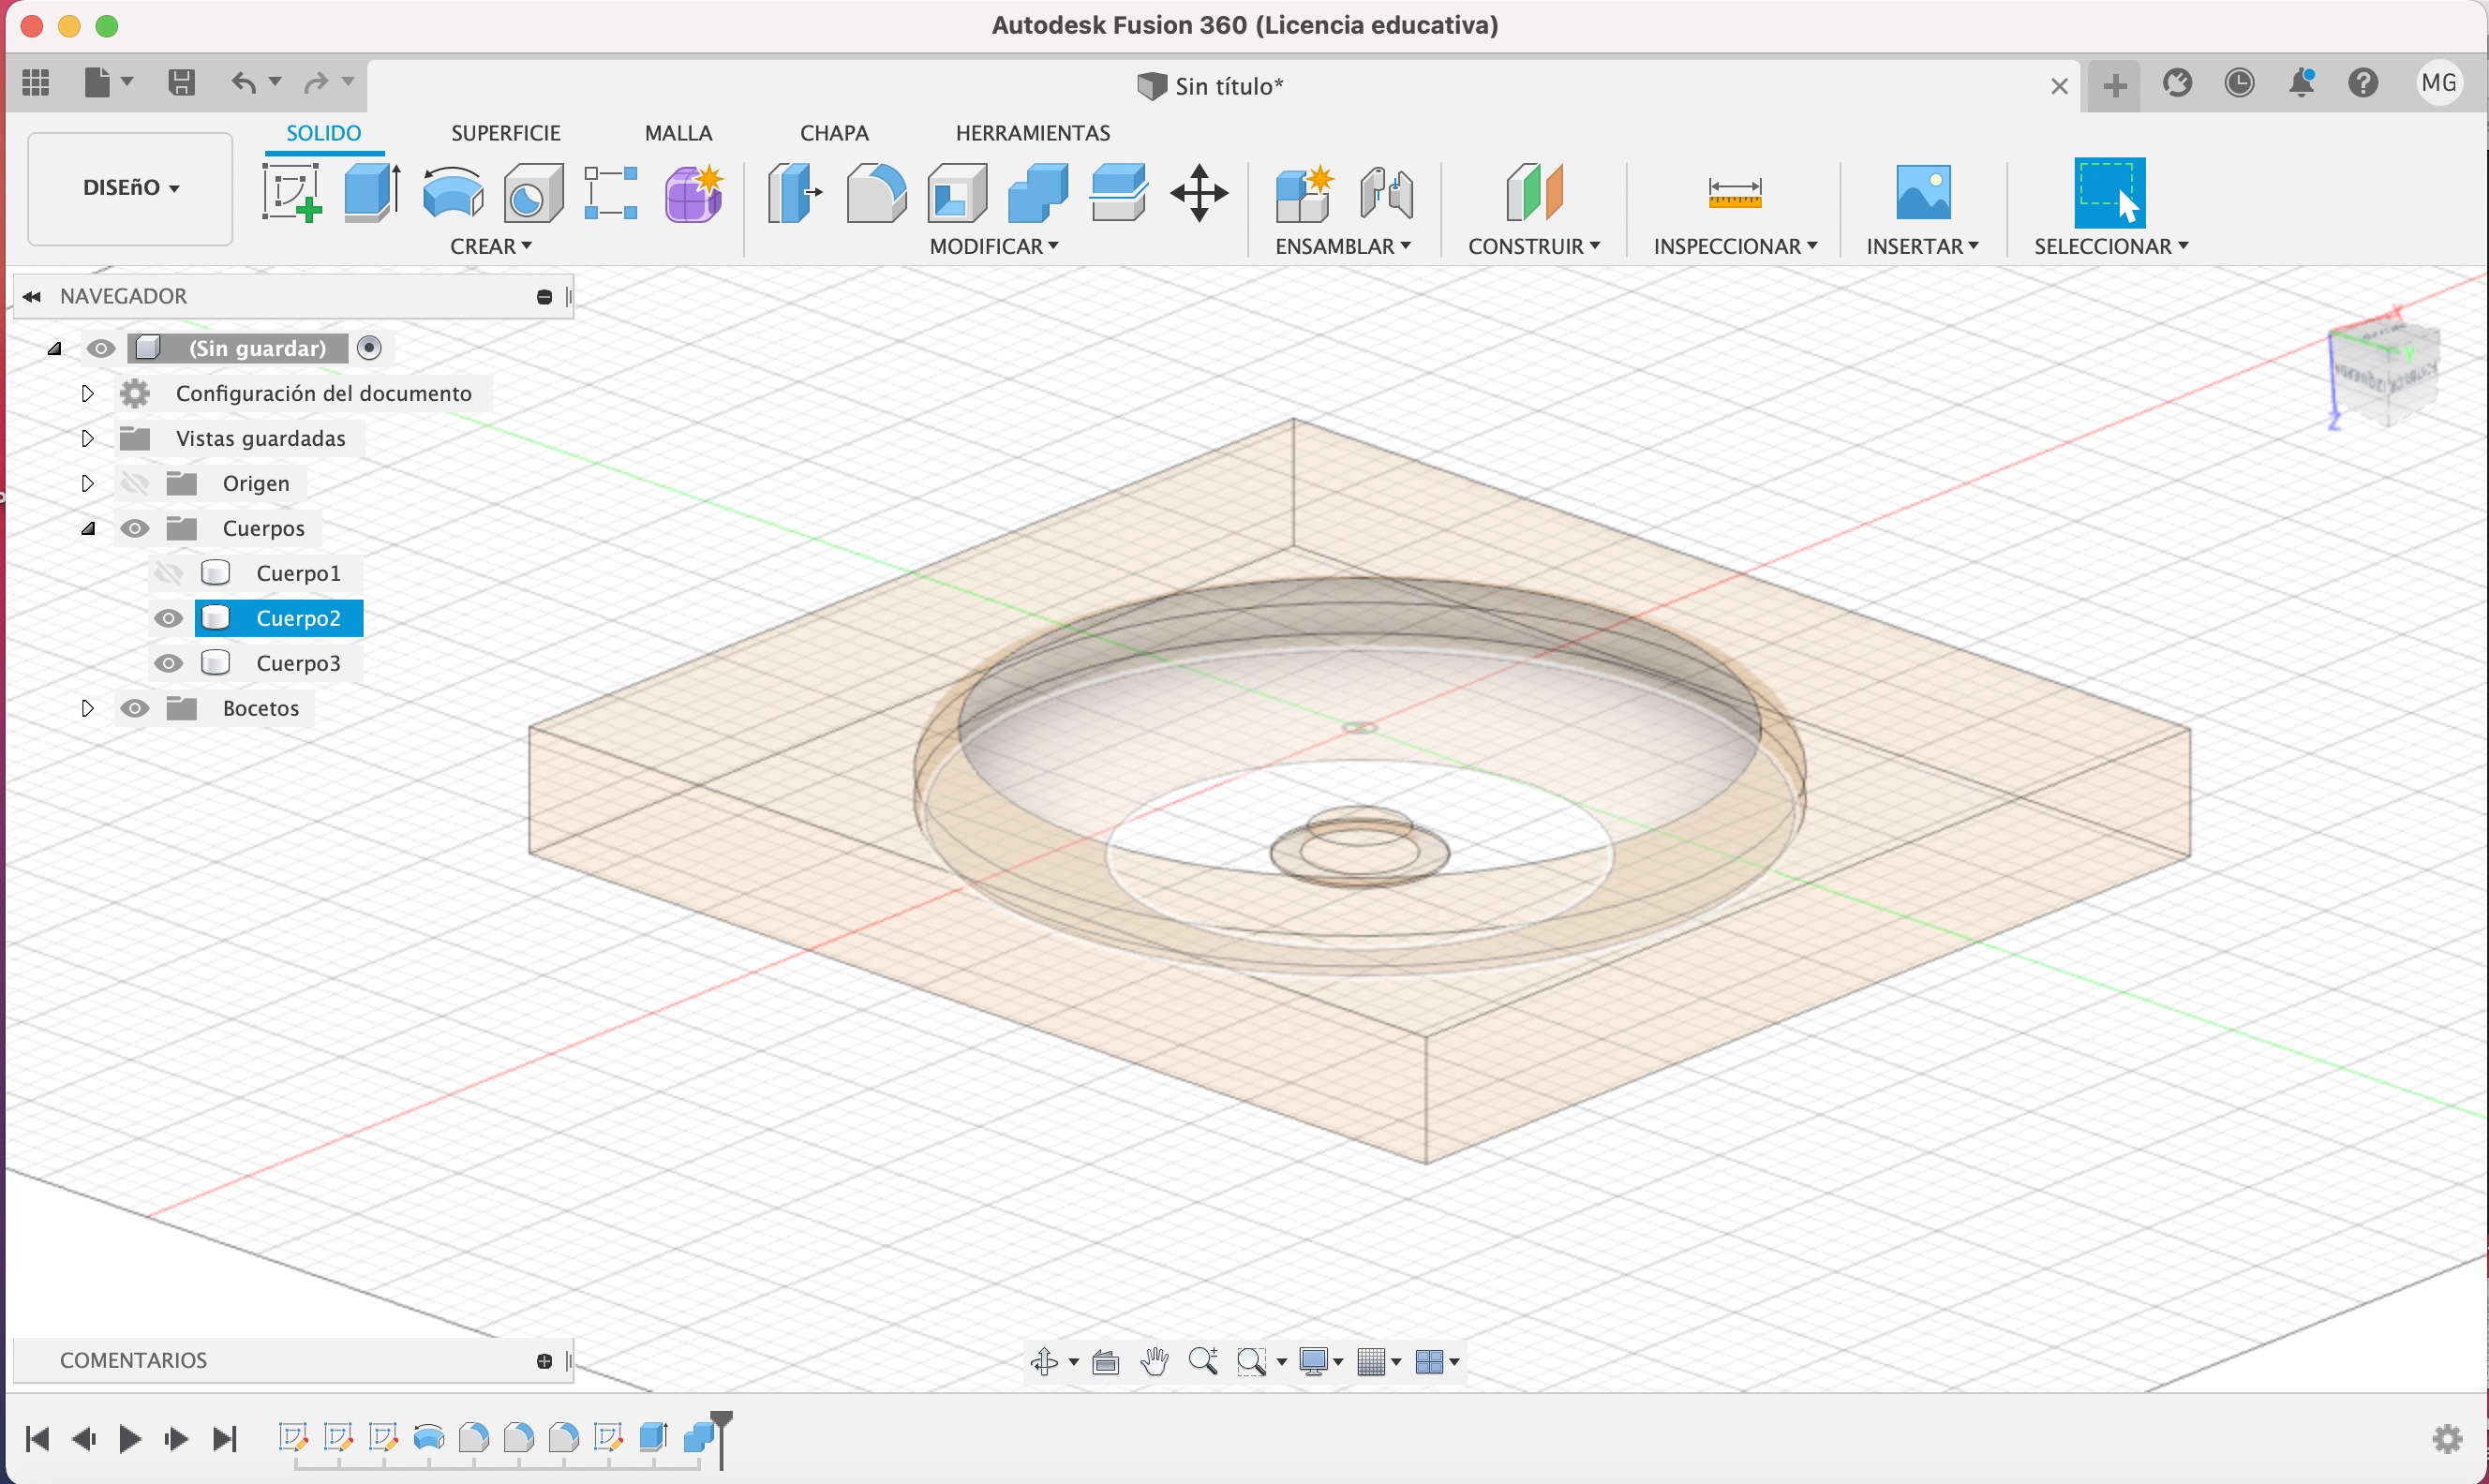Select the Revolve tool icon
This screenshot has width=2489, height=1484.
coord(453,192)
